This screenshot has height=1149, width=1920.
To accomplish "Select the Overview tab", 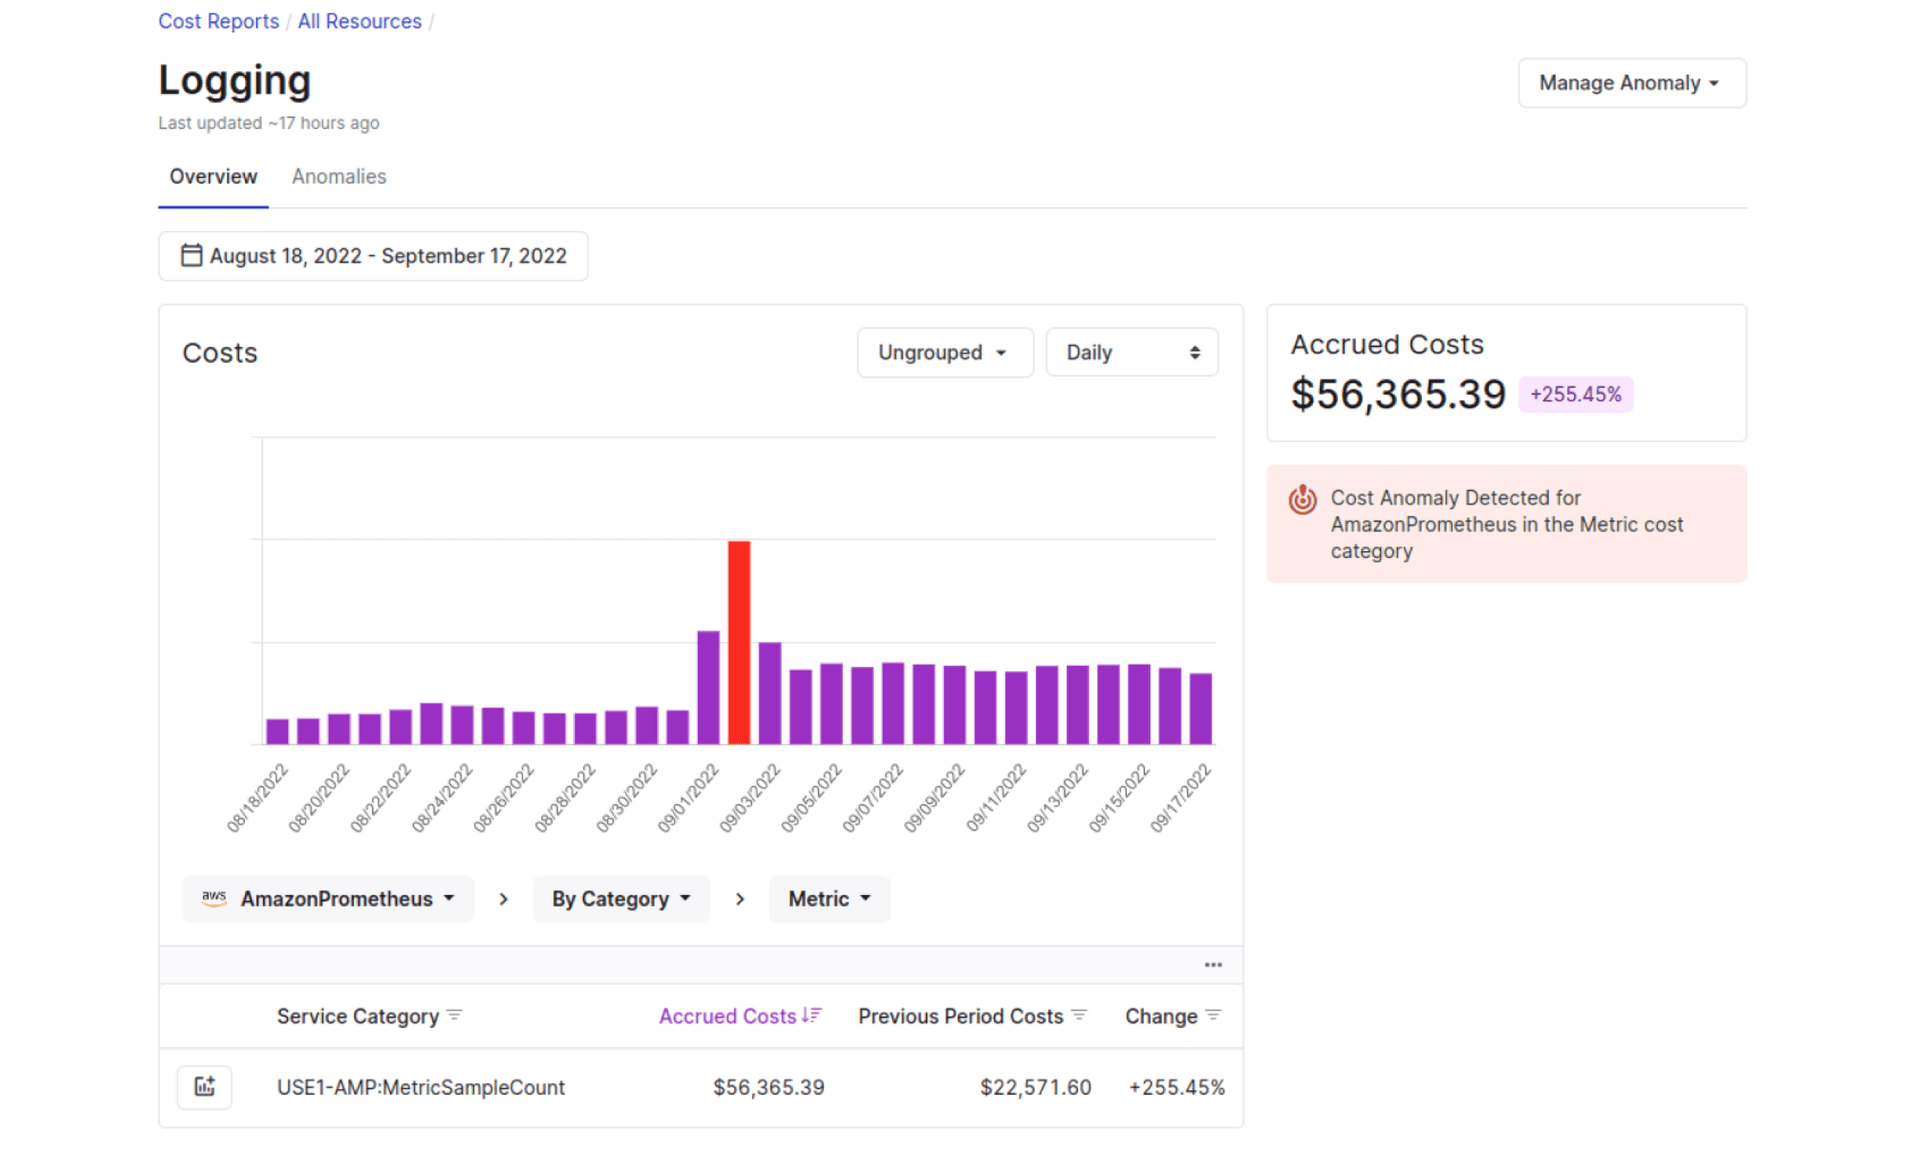I will tap(212, 176).
